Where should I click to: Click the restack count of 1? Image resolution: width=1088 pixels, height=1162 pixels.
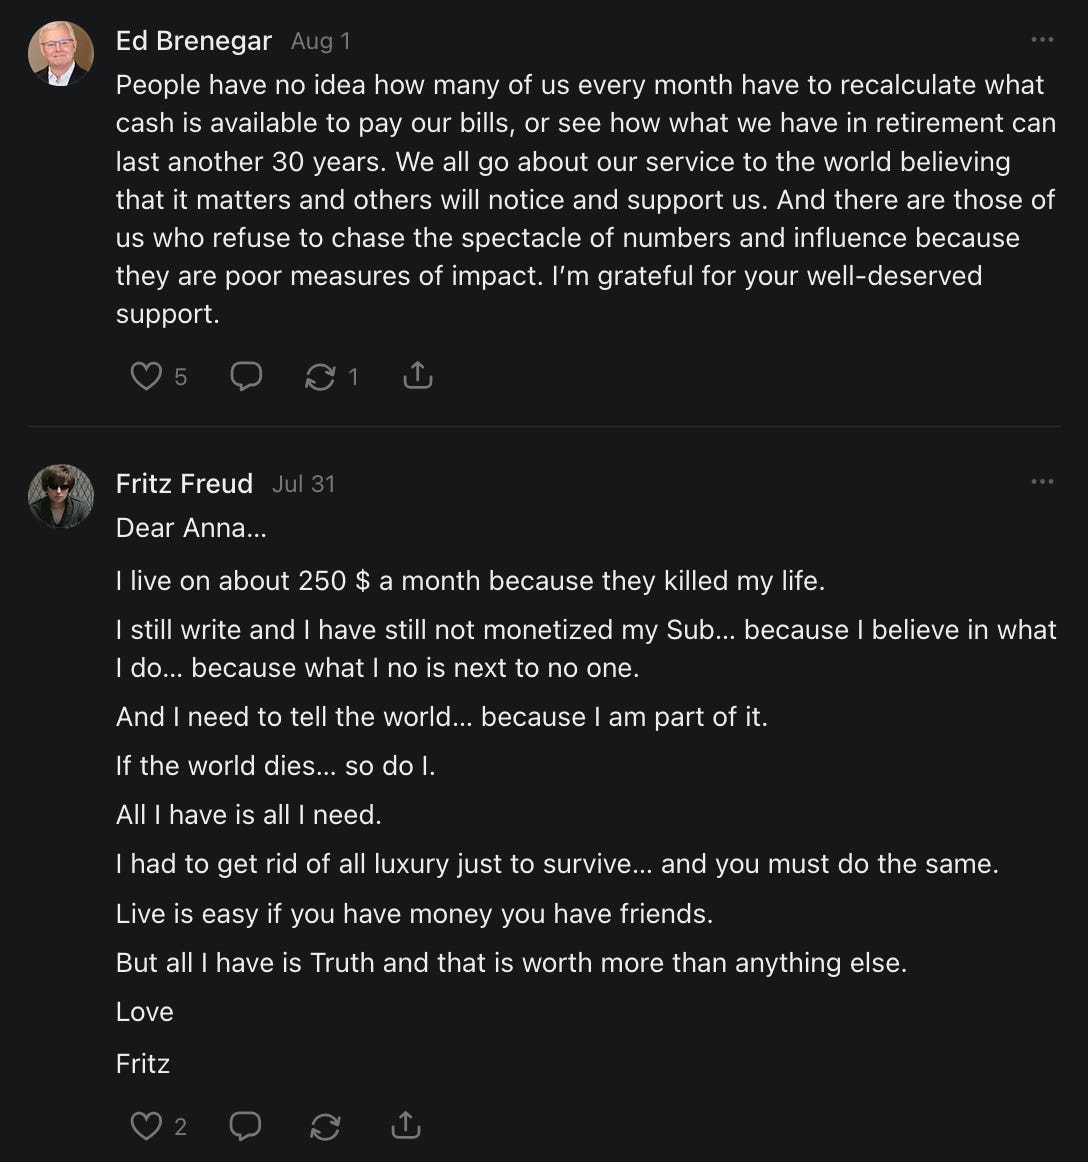[352, 377]
